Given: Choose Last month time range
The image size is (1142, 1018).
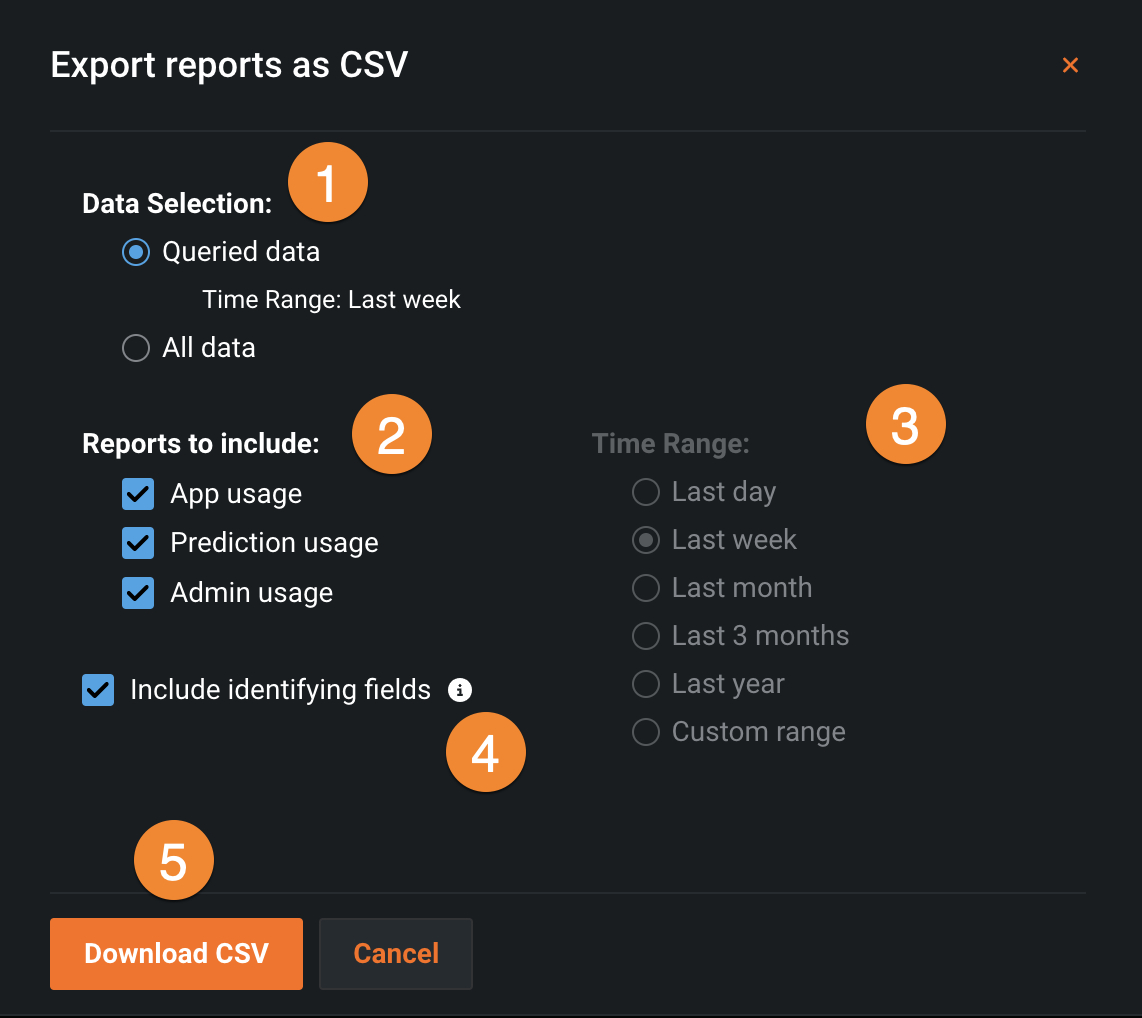Looking at the screenshot, I should (646, 588).
